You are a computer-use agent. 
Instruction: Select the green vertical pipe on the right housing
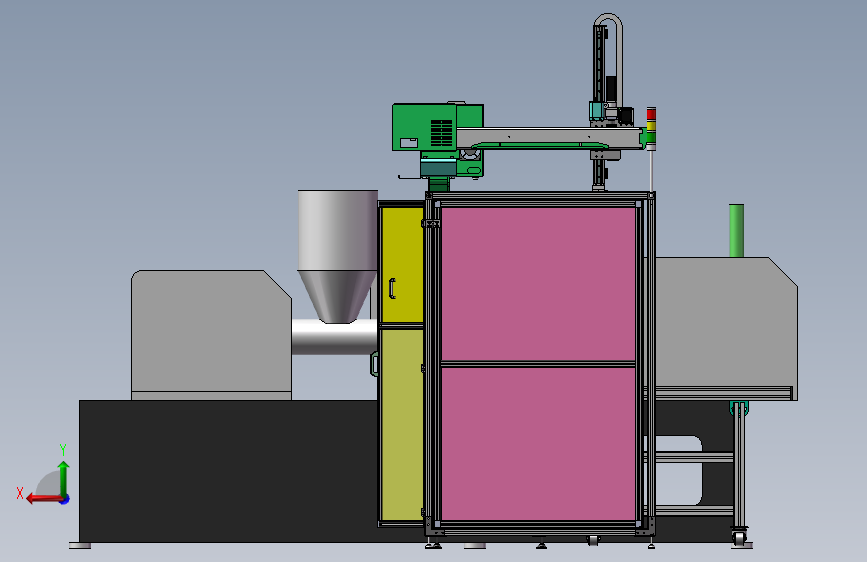point(736,230)
